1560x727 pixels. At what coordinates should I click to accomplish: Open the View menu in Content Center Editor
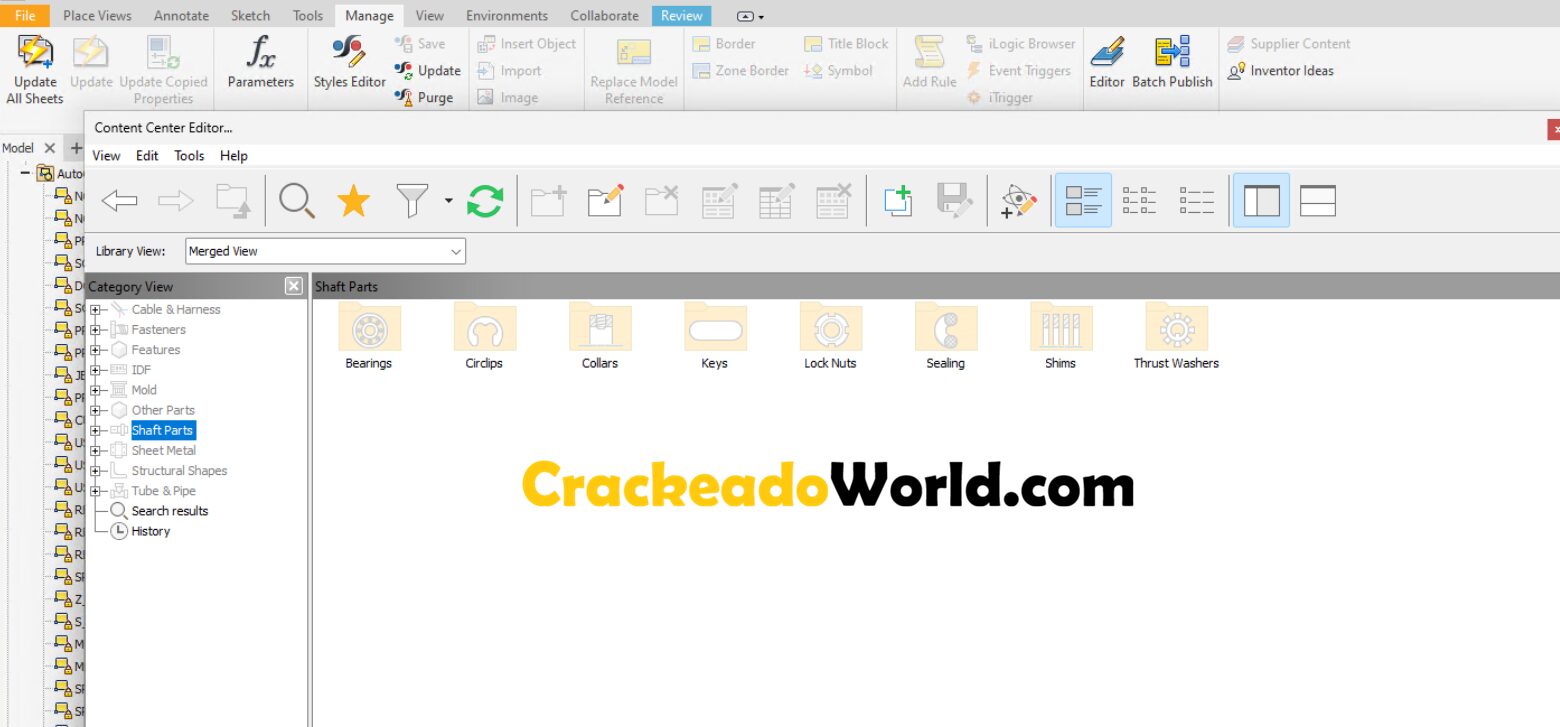click(x=106, y=156)
